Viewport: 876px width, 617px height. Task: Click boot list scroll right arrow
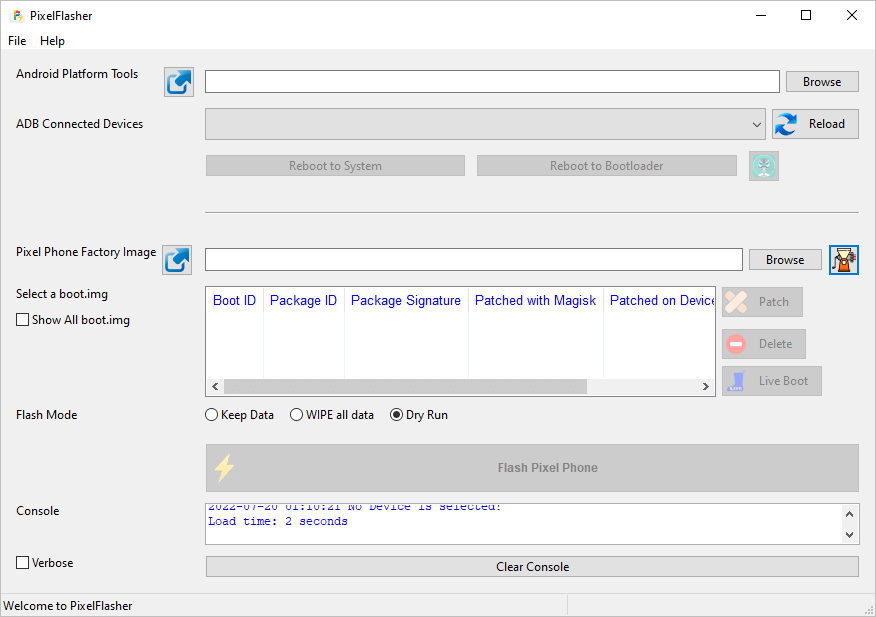pos(706,386)
